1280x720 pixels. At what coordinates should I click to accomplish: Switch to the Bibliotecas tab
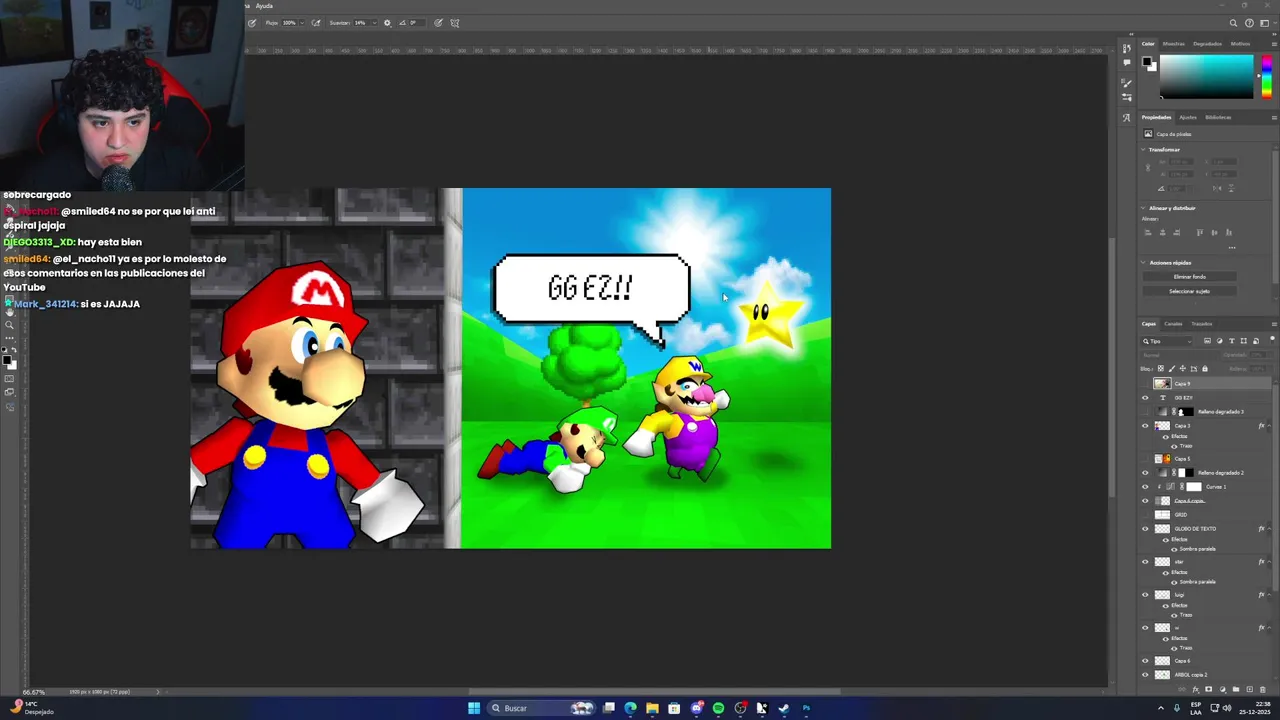click(1218, 117)
